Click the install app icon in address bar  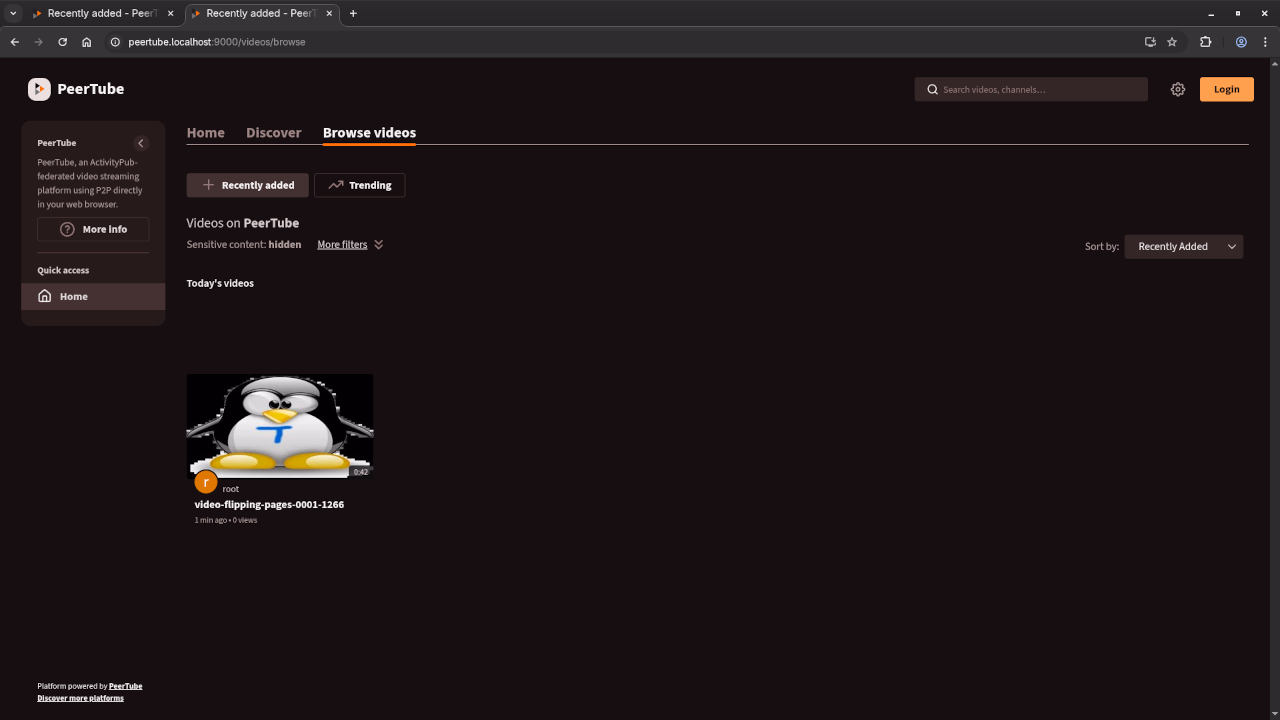pyautogui.click(x=1150, y=42)
